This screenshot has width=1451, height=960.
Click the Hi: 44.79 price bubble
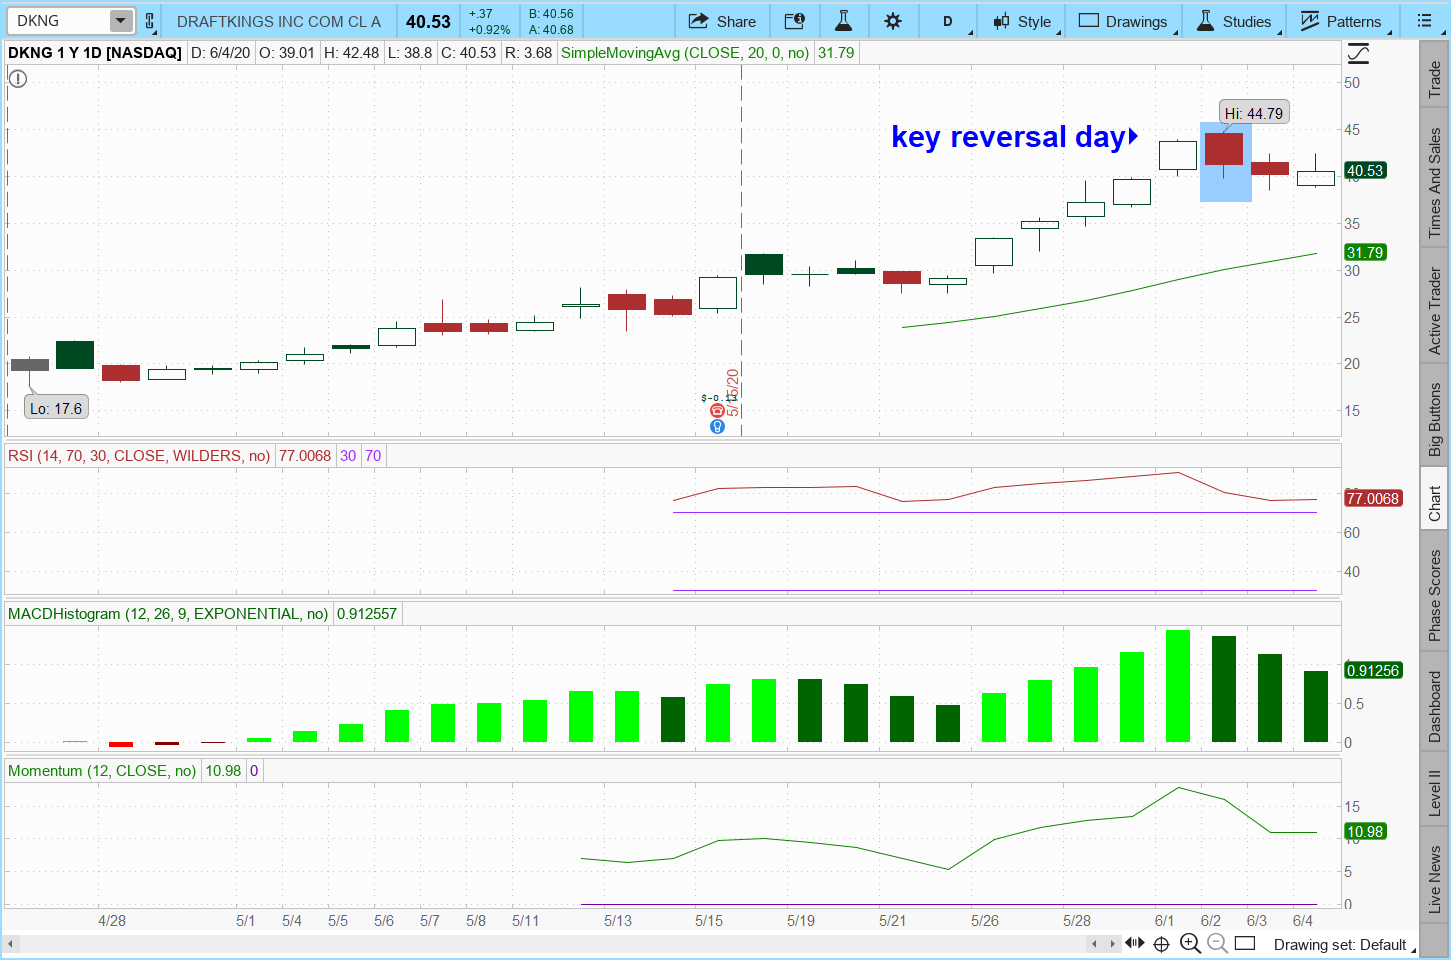(1254, 113)
